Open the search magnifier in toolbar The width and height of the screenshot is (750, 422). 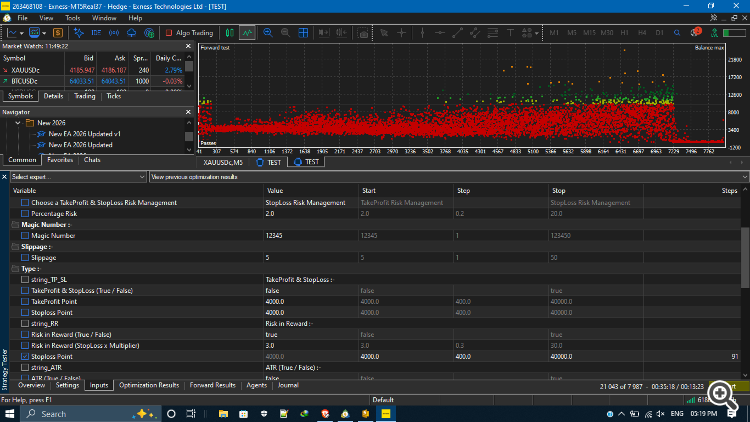coord(677,33)
